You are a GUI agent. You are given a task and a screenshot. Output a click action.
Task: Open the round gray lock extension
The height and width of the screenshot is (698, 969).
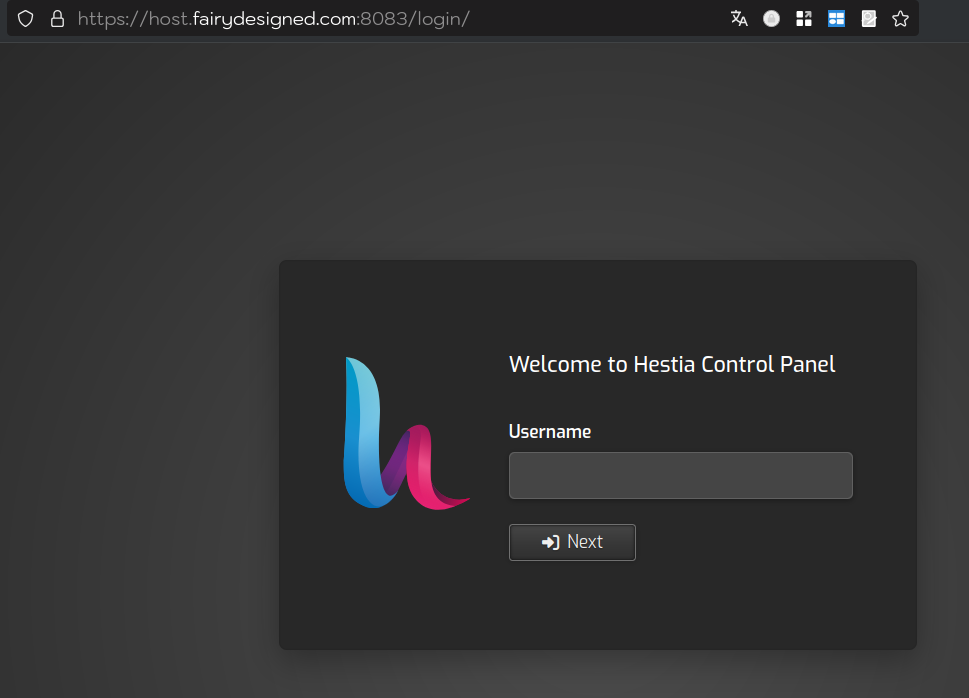(771, 19)
